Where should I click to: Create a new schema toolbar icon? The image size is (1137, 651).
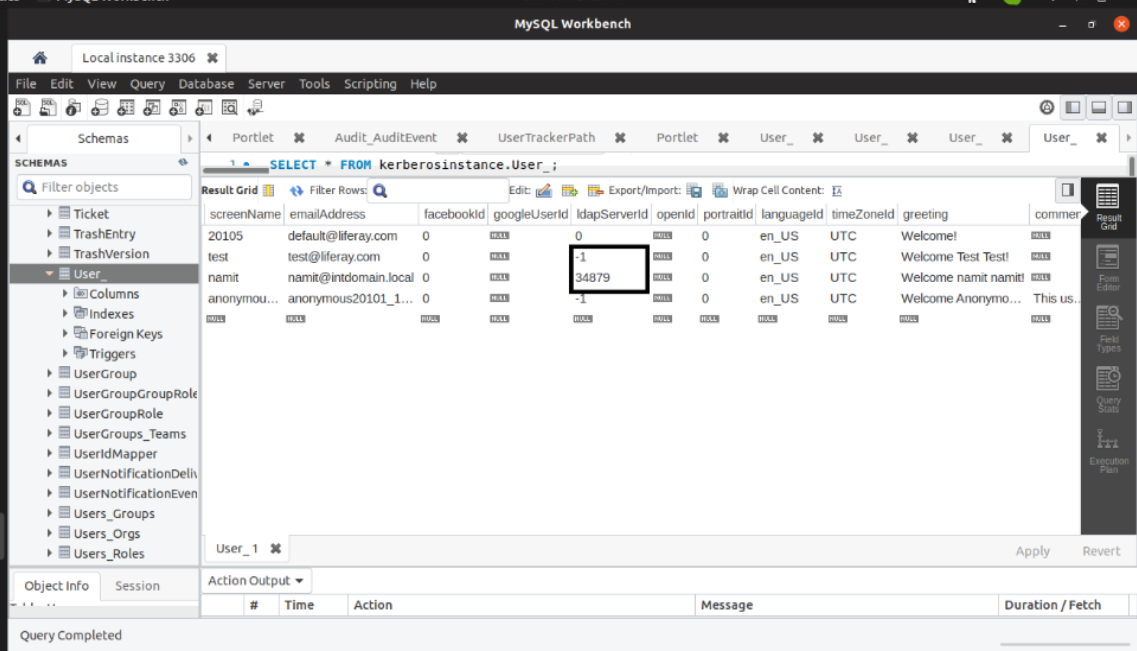pyautogui.click(x=99, y=108)
